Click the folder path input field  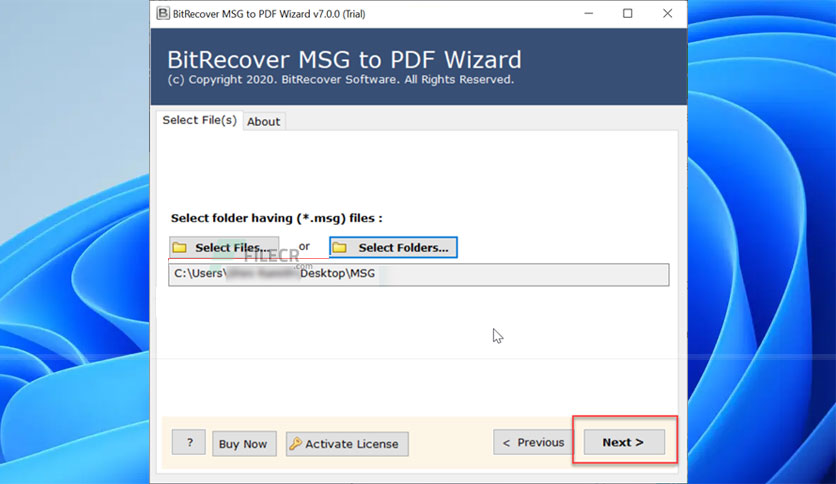(x=419, y=275)
